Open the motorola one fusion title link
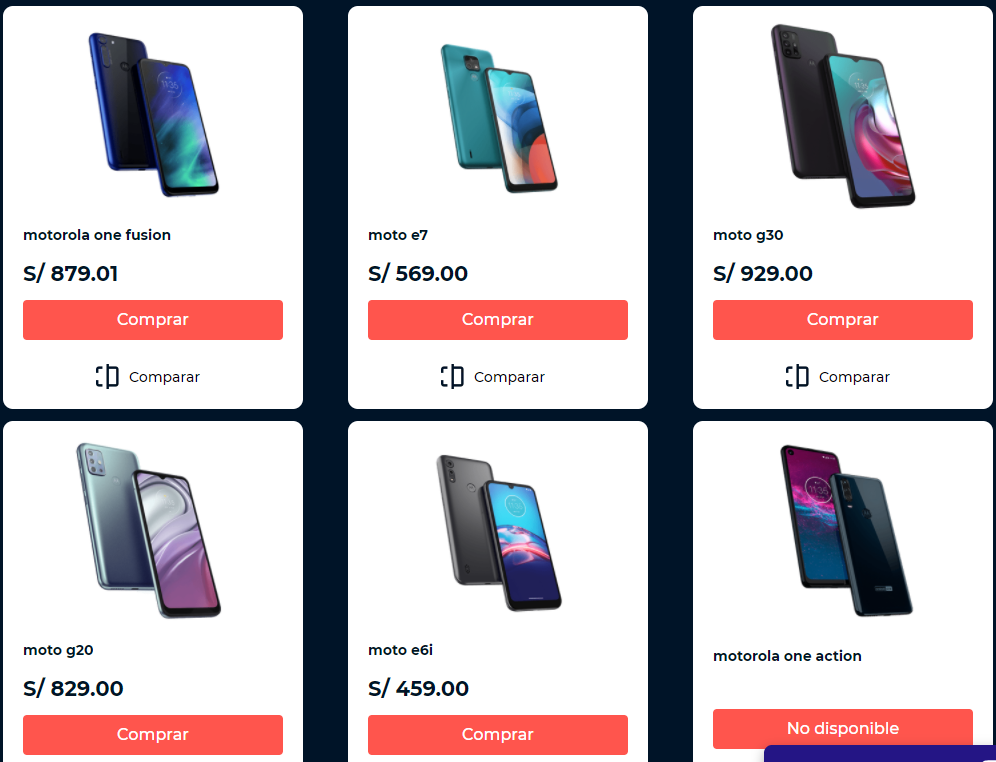 97,235
